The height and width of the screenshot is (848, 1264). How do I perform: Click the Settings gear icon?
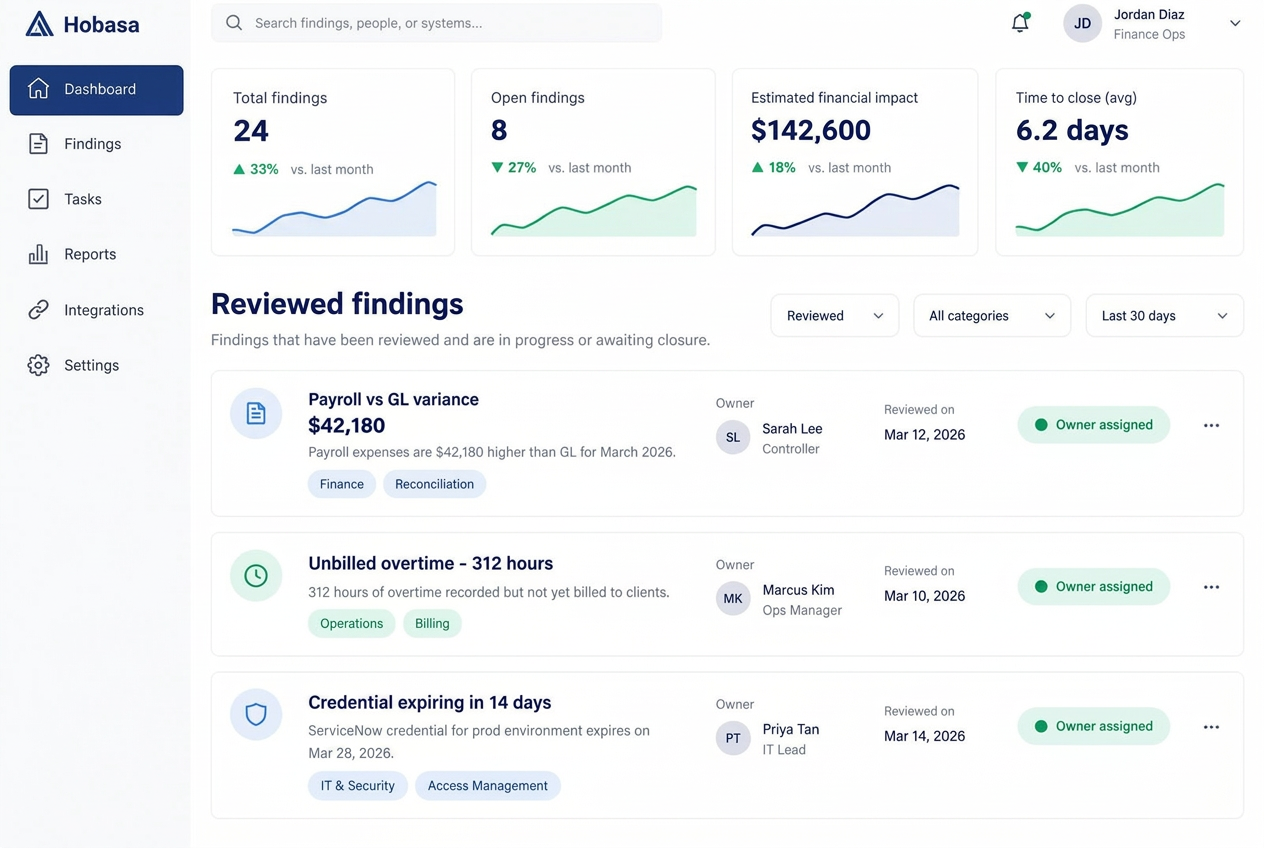point(38,365)
